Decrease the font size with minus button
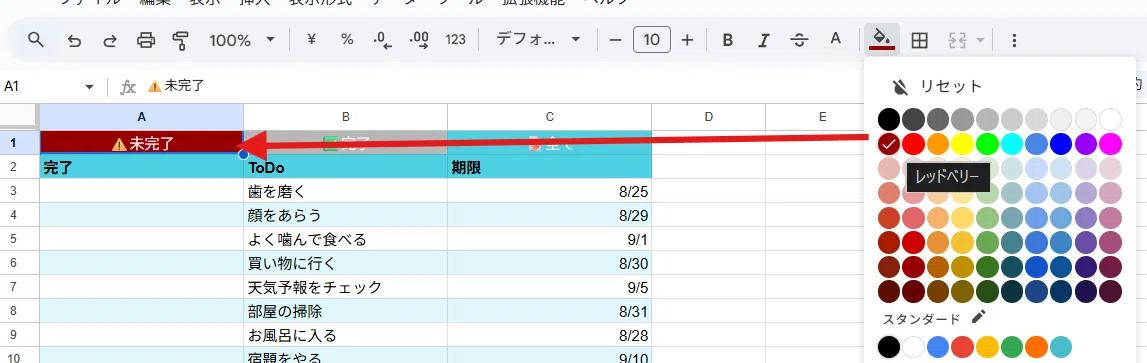Viewport: 1147px width, 363px height. 615,40
